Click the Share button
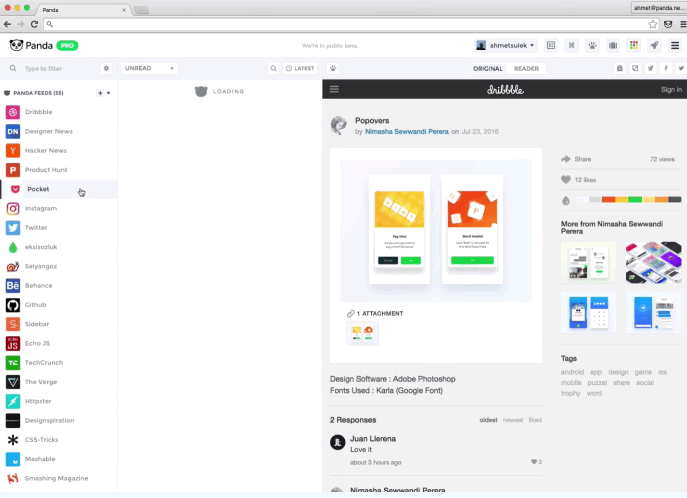Viewport: 687px width, 498px height. tap(576, 159)
